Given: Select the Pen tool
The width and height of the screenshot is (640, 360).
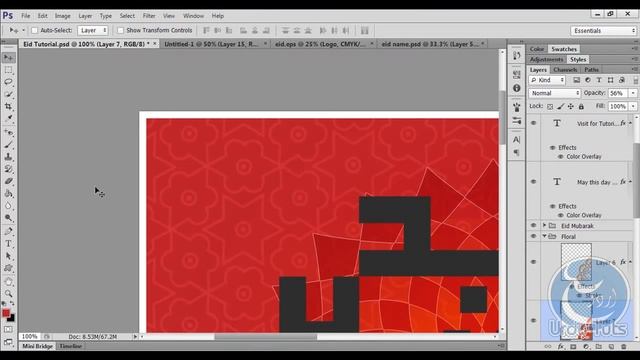Looking at the screenshot, I should pos(8,231).
